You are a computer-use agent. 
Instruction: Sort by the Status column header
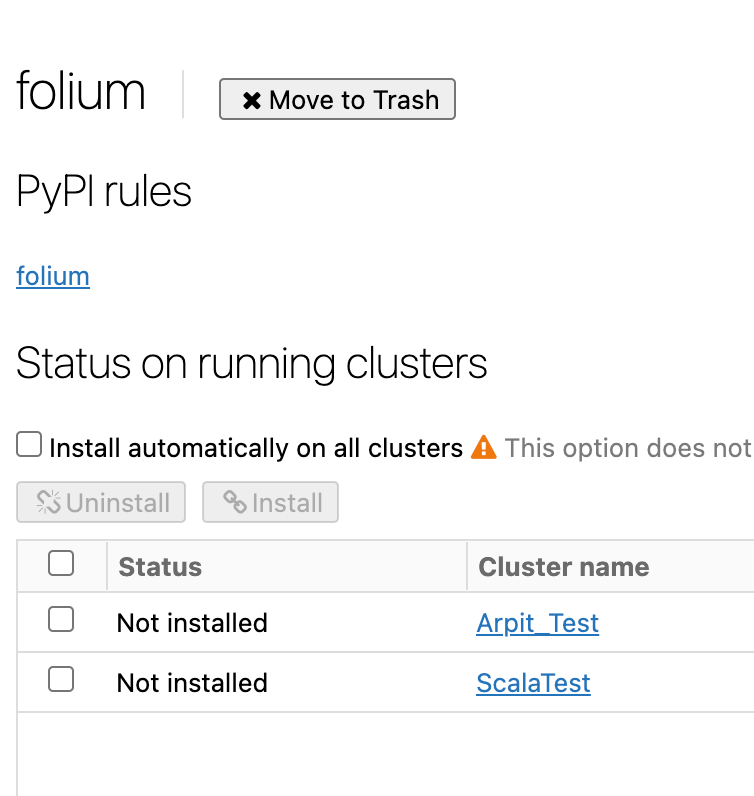click(160, 567)
